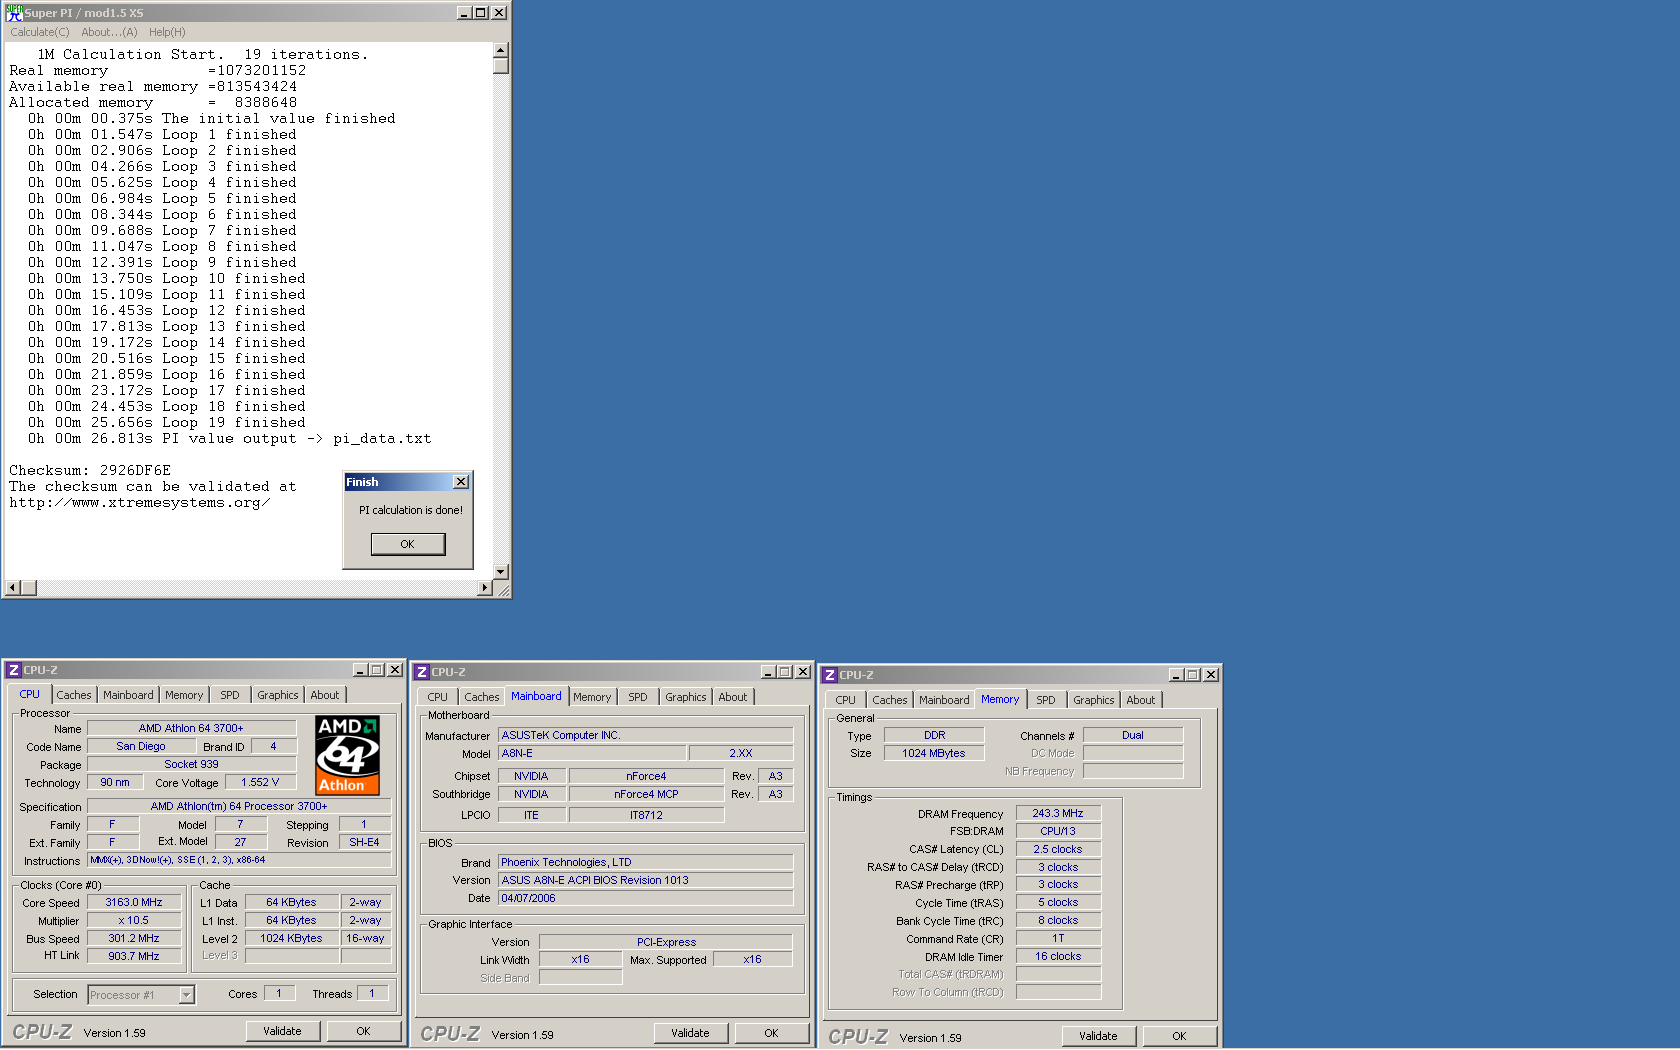Viewport: 1680px width, 1050px height.
Task: Click the DRAM Frequency value 243.3 MHz
Action: click(1058, 813)
